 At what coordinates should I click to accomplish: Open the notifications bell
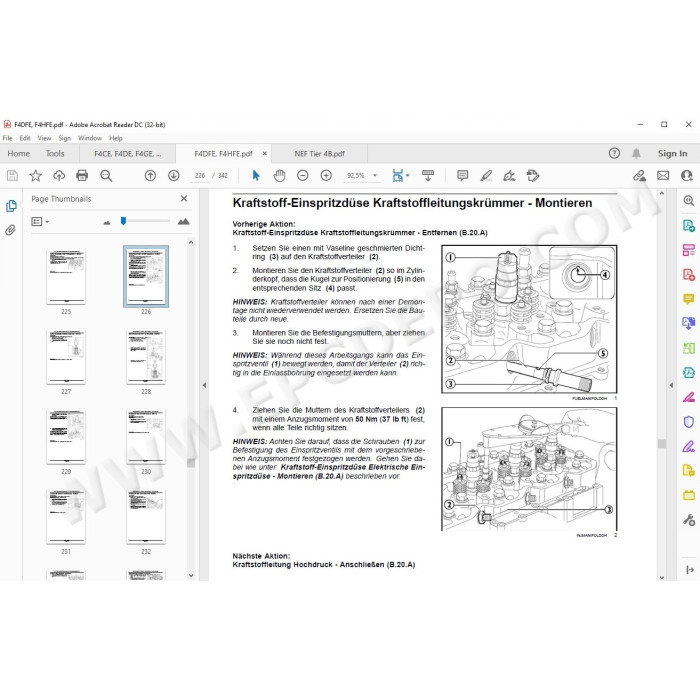click(x=636, y=154)
